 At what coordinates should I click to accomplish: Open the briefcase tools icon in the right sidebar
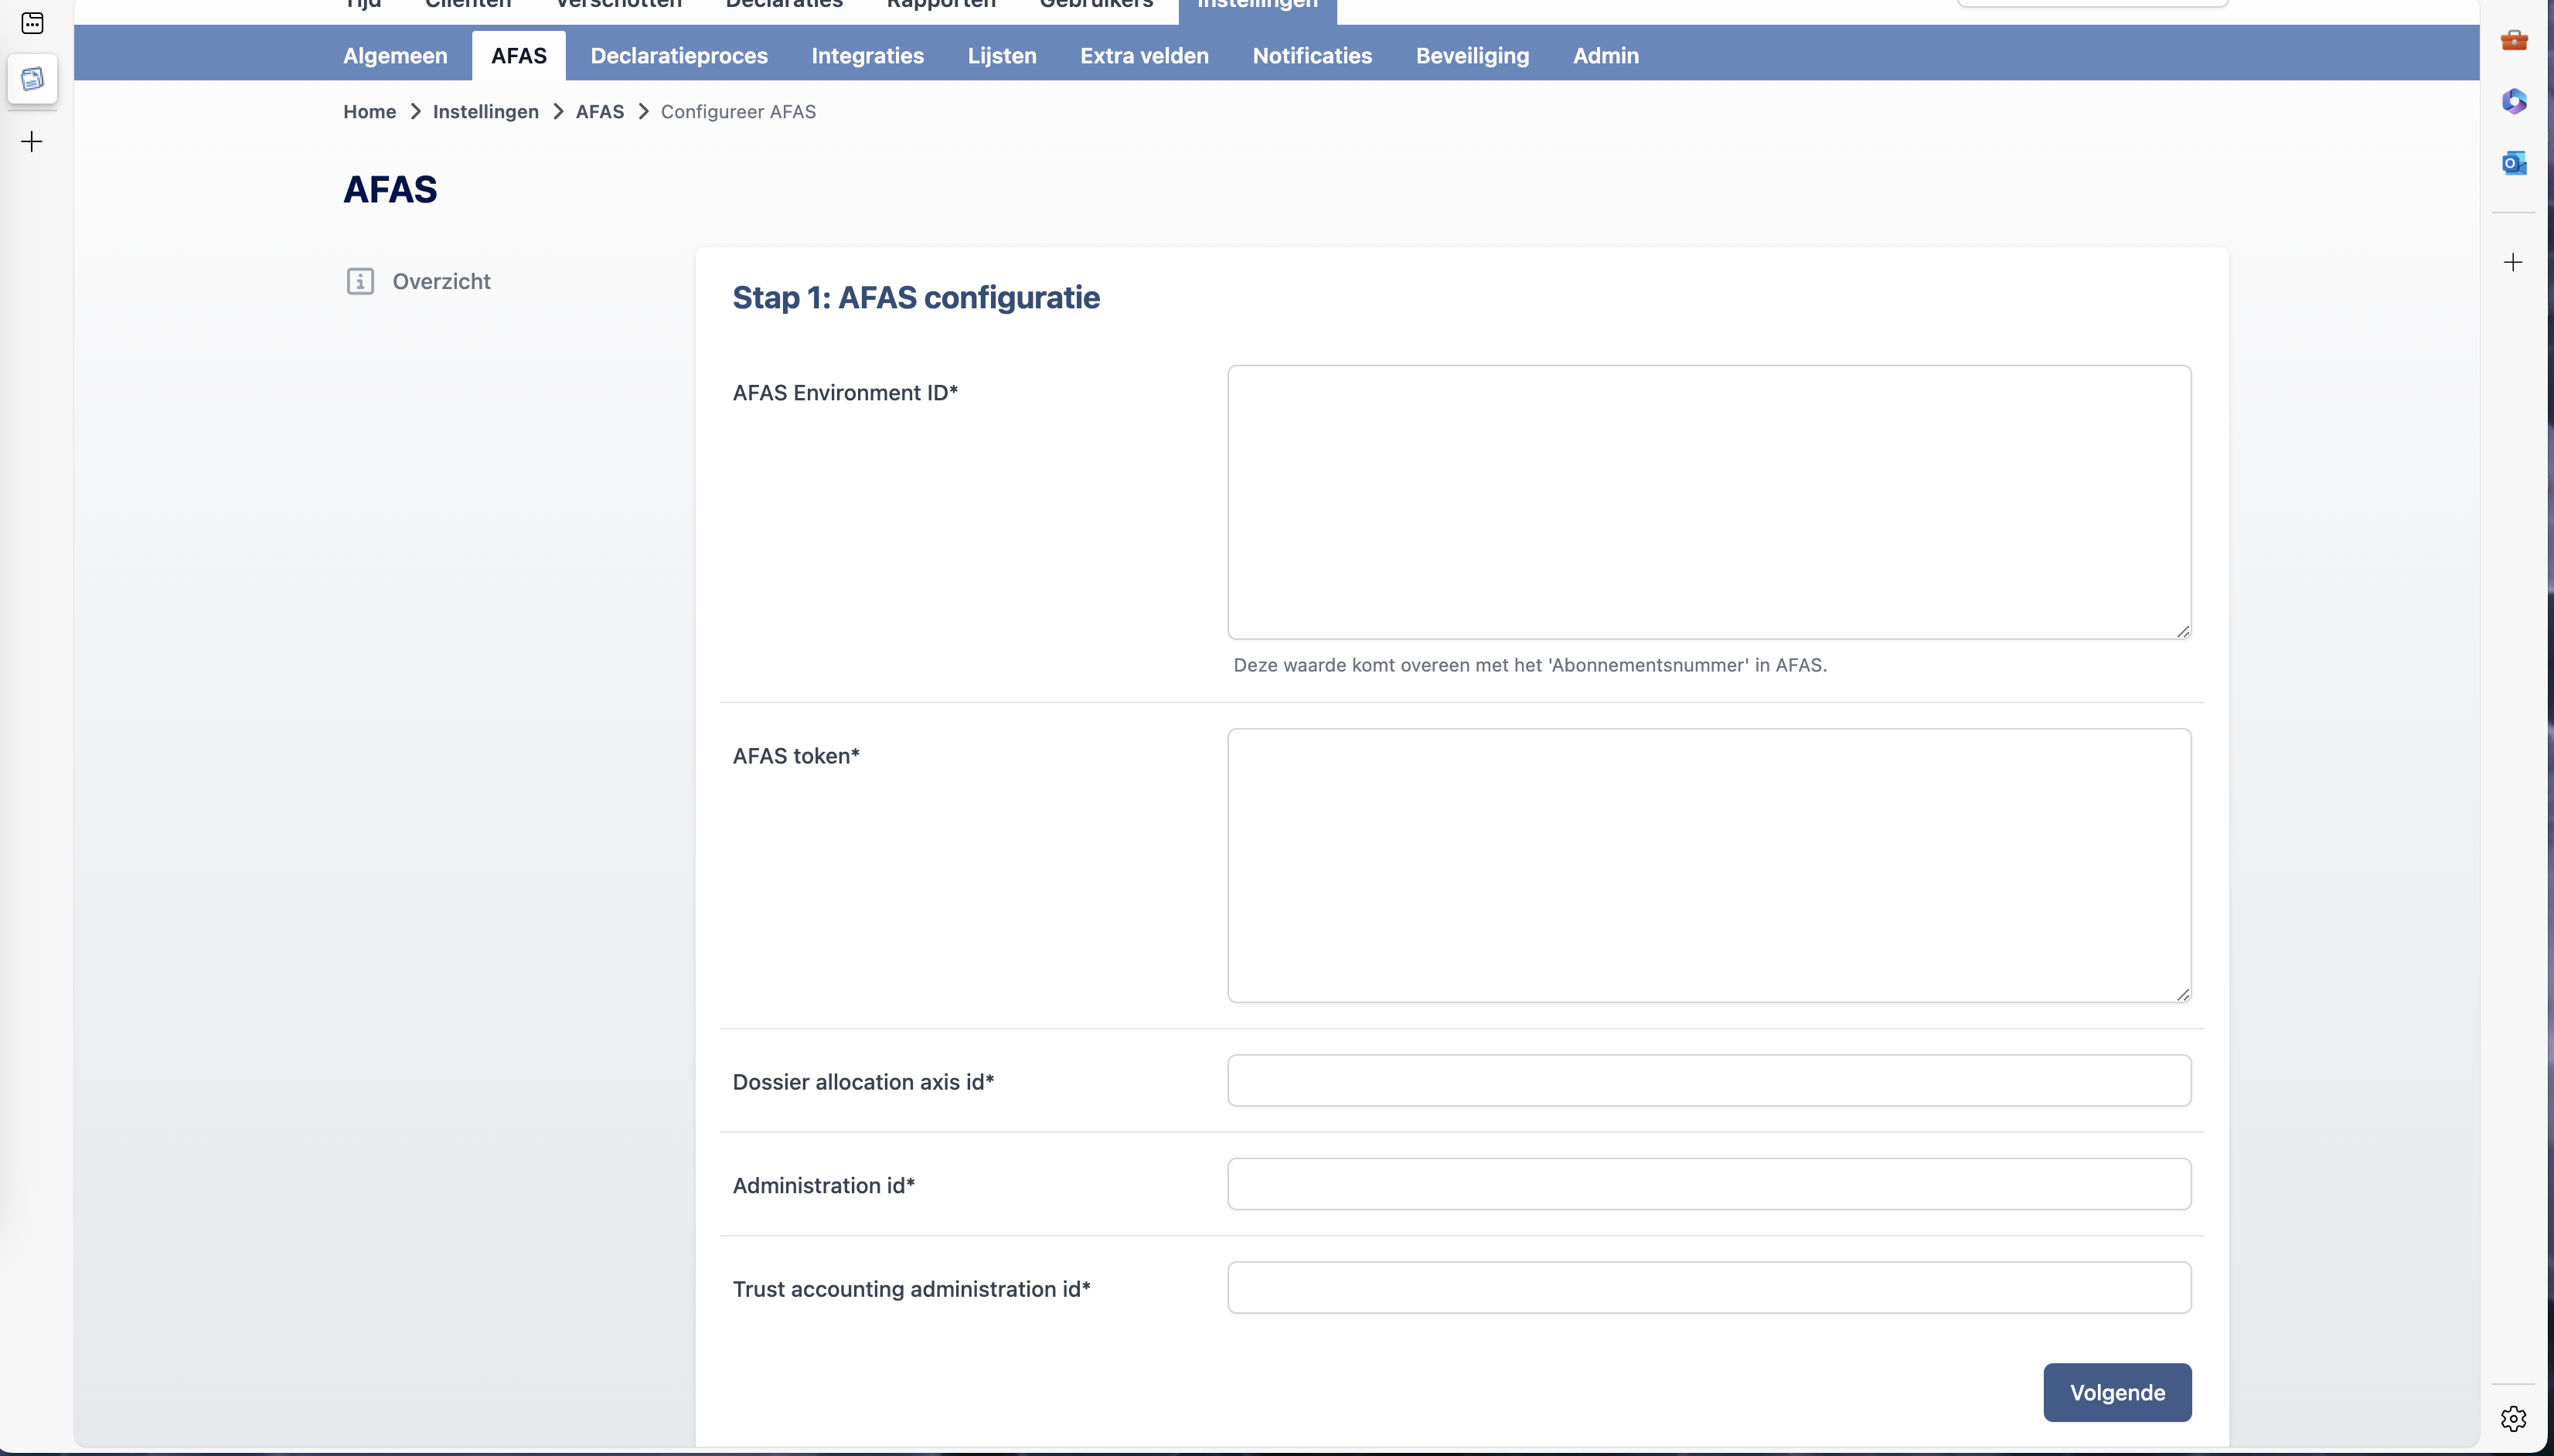coord(2514,40)
